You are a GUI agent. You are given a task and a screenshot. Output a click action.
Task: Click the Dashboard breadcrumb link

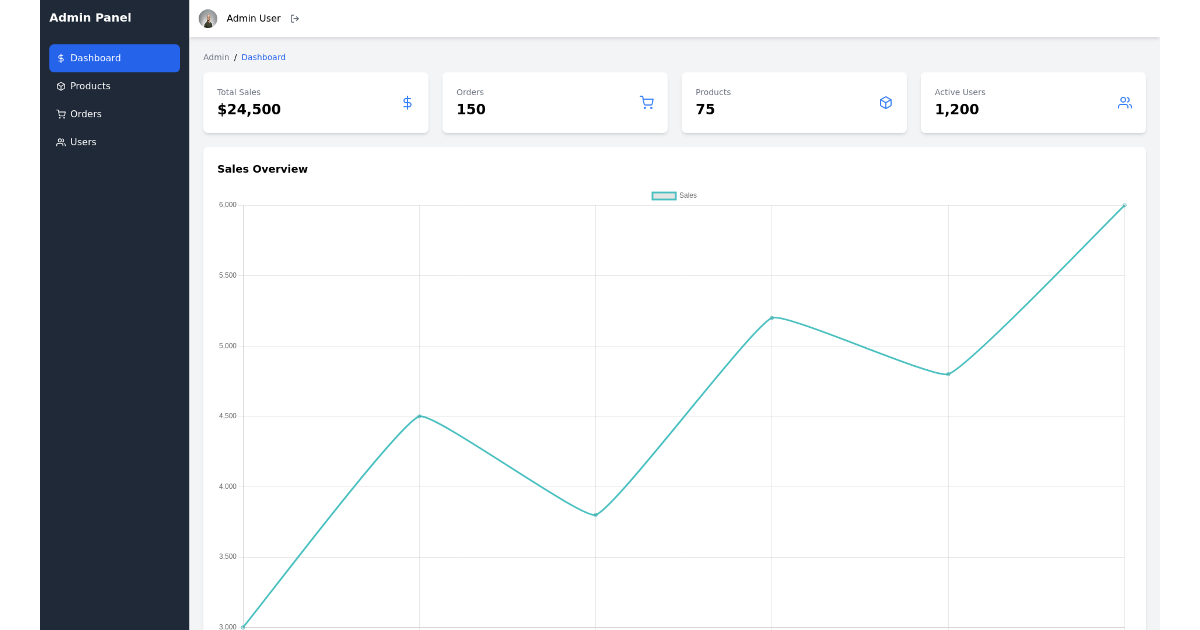point(263,57)
